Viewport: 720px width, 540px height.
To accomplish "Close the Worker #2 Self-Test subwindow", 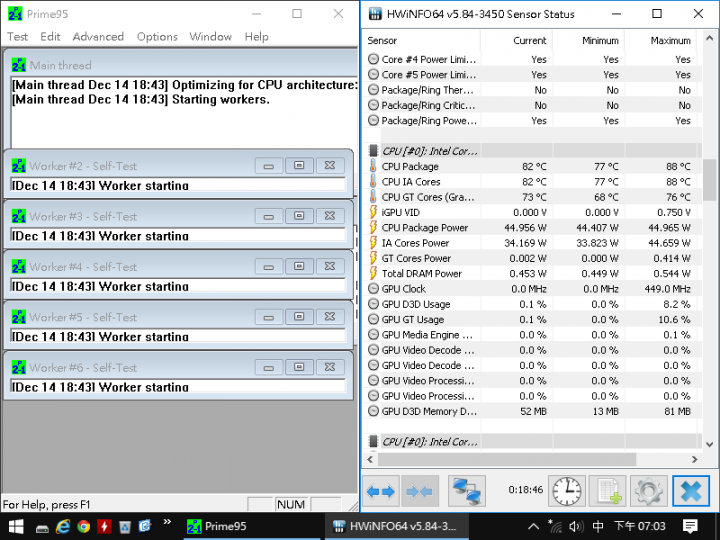I will pos(330,166).
